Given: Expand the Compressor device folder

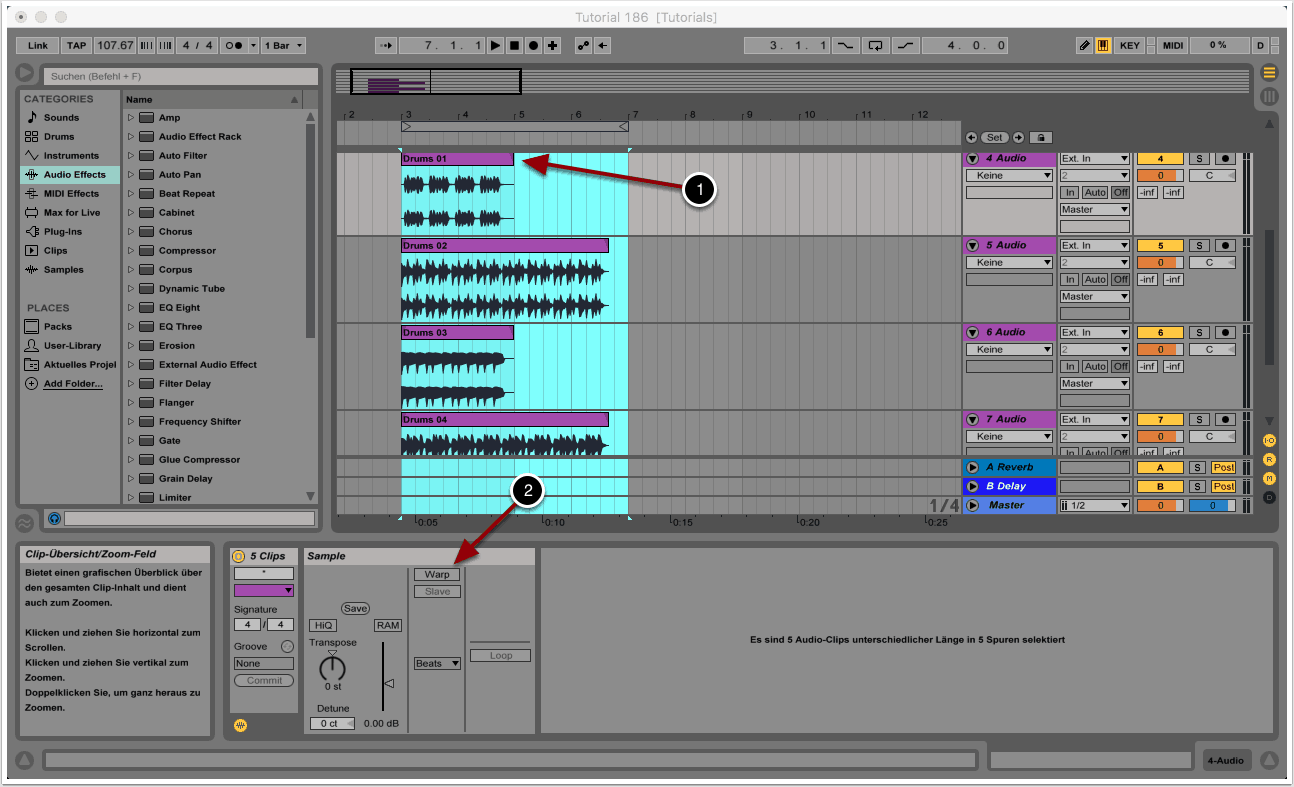Looking at the screenshot, I should [130, 251].
